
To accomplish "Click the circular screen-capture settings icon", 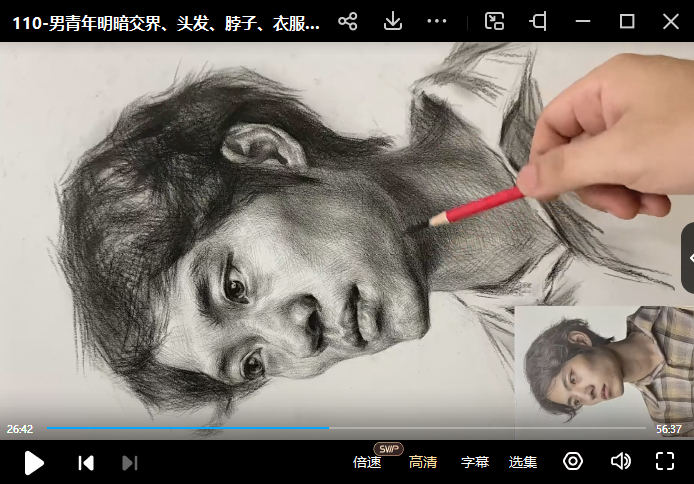I will (573, 461).
